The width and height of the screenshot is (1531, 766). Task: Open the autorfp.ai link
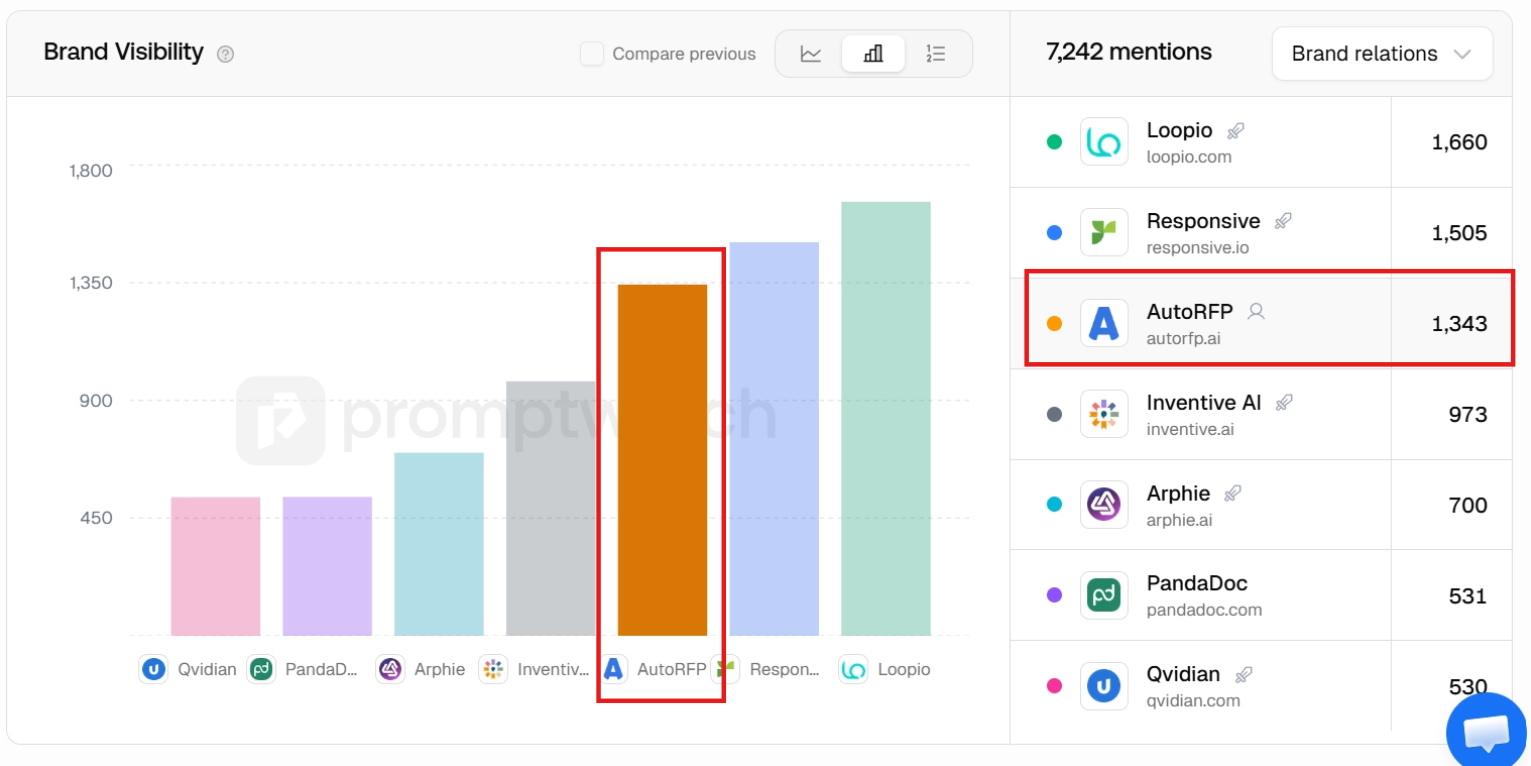coord(1183,339)
